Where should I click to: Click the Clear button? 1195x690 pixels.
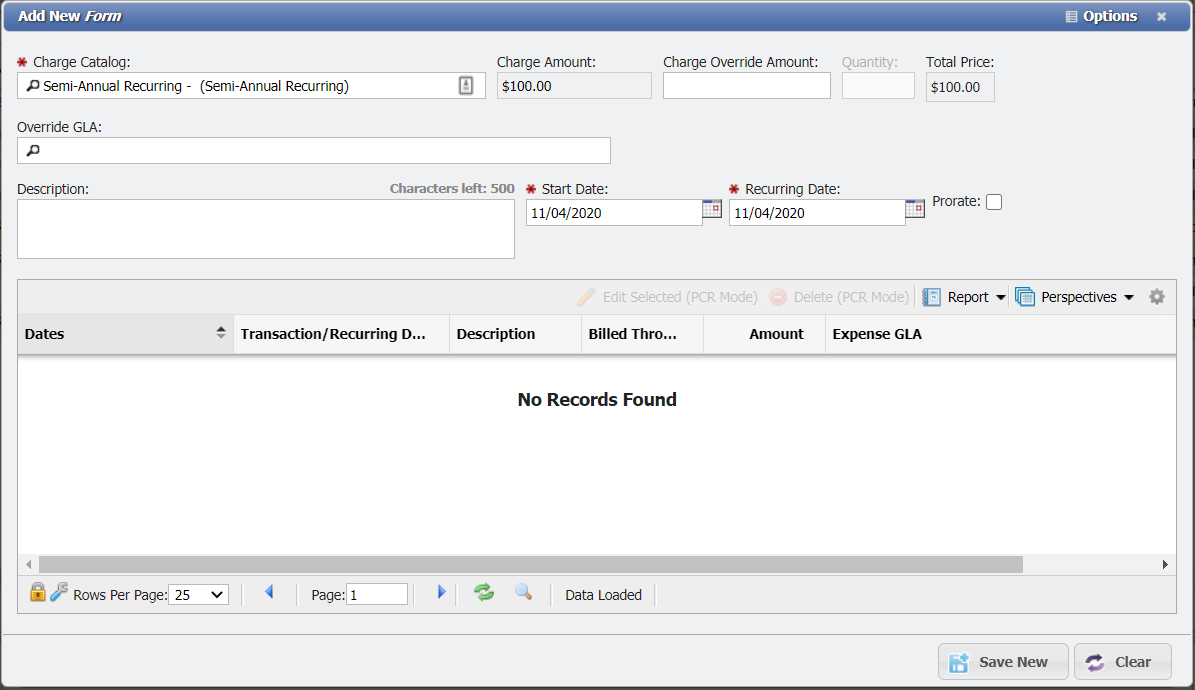(x=1123, y=662)
